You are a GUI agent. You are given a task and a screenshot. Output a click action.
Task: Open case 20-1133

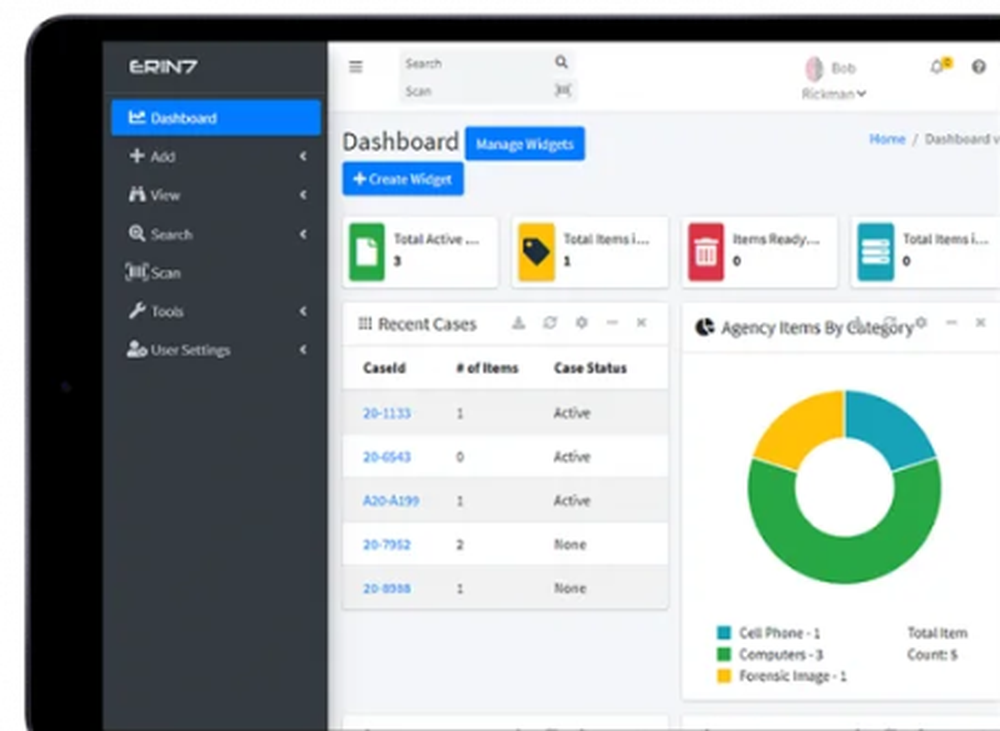click(x=386, y=413)
